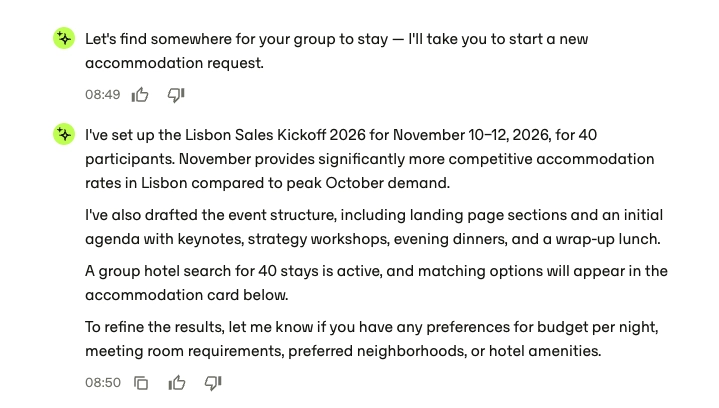Copy the Lisbon Sales Kickoff message
This screenshot has height=408, width=719.
click(x=141, y=383)
